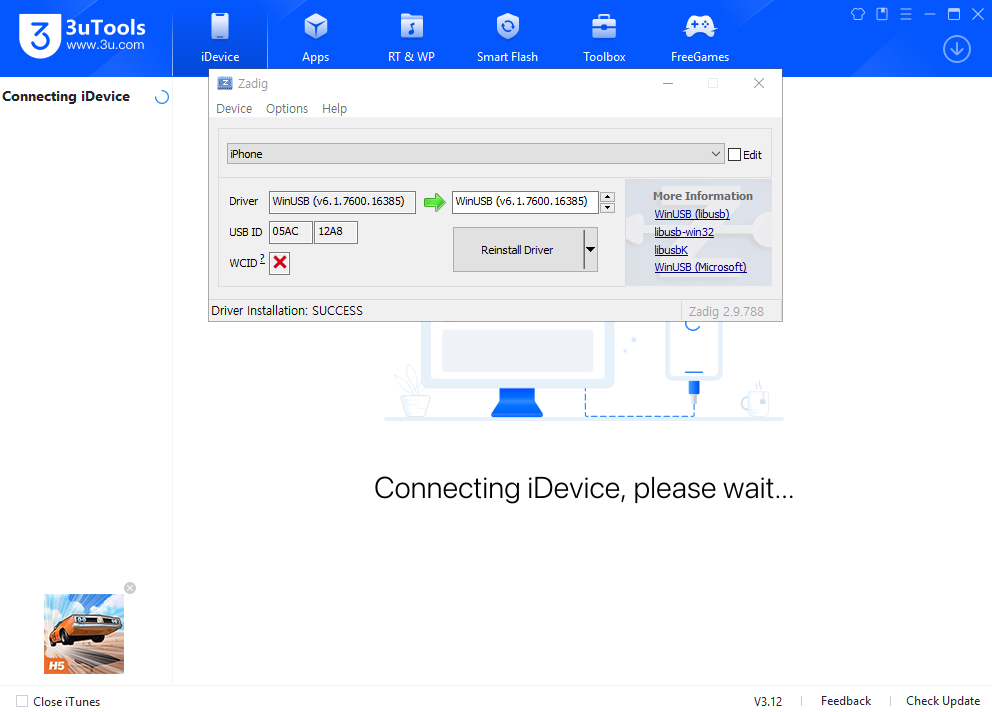Enable the Edit checkbox in Zadig

[735, 154]
